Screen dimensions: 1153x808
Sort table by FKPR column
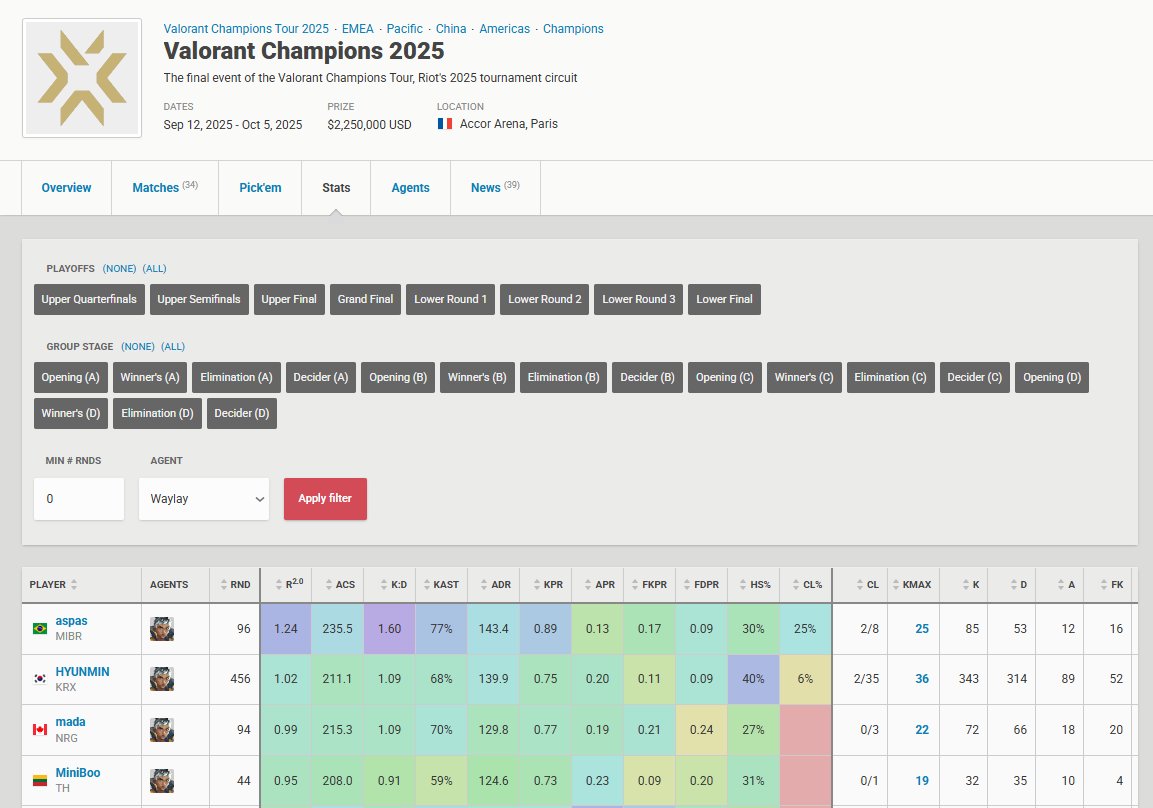click(x=650, y=584)
